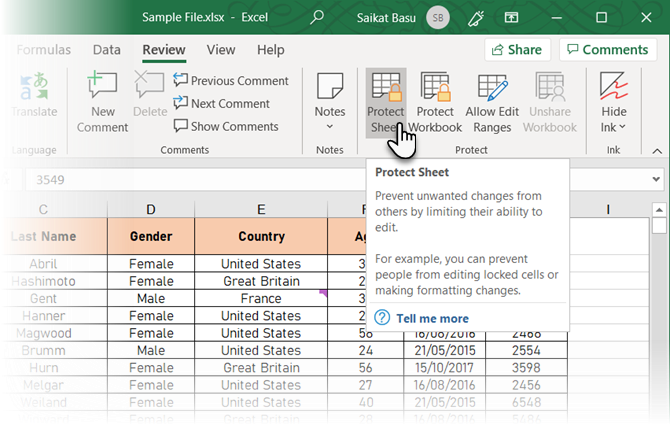Click the Share button
This screenshot has height=425, width=670.
pos(514,50)
